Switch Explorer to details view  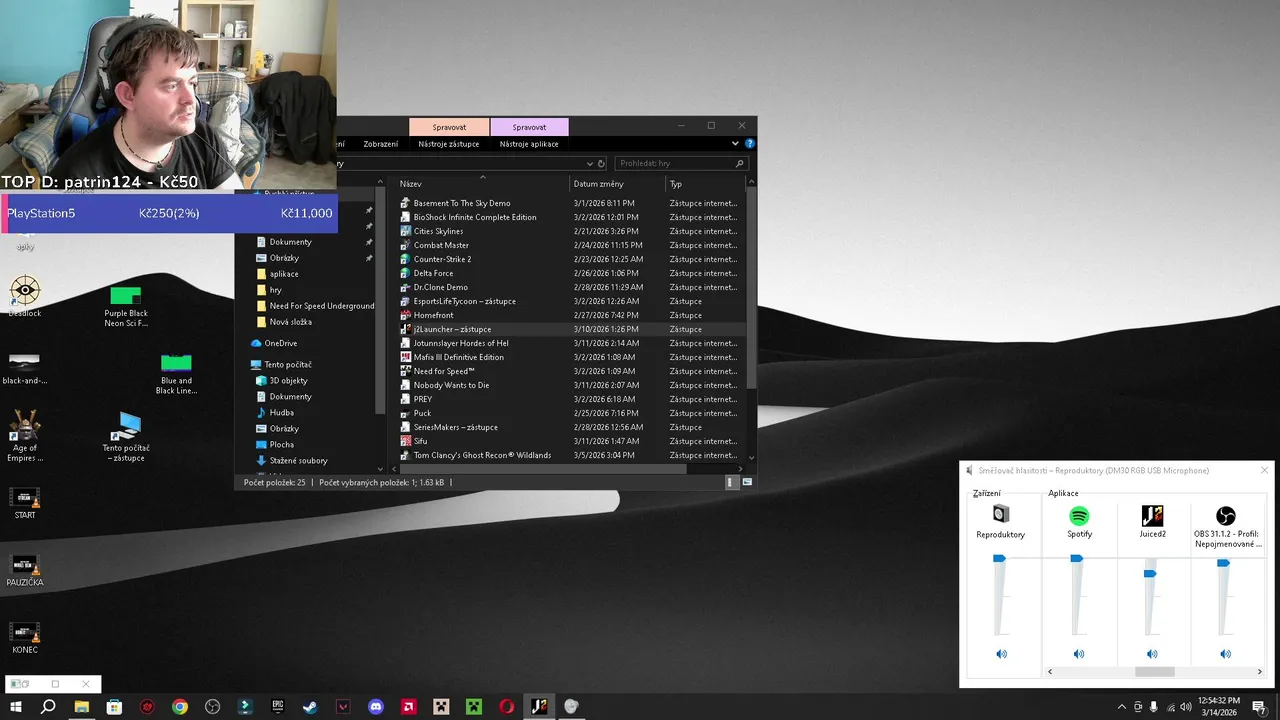click(x=730, y=482)
